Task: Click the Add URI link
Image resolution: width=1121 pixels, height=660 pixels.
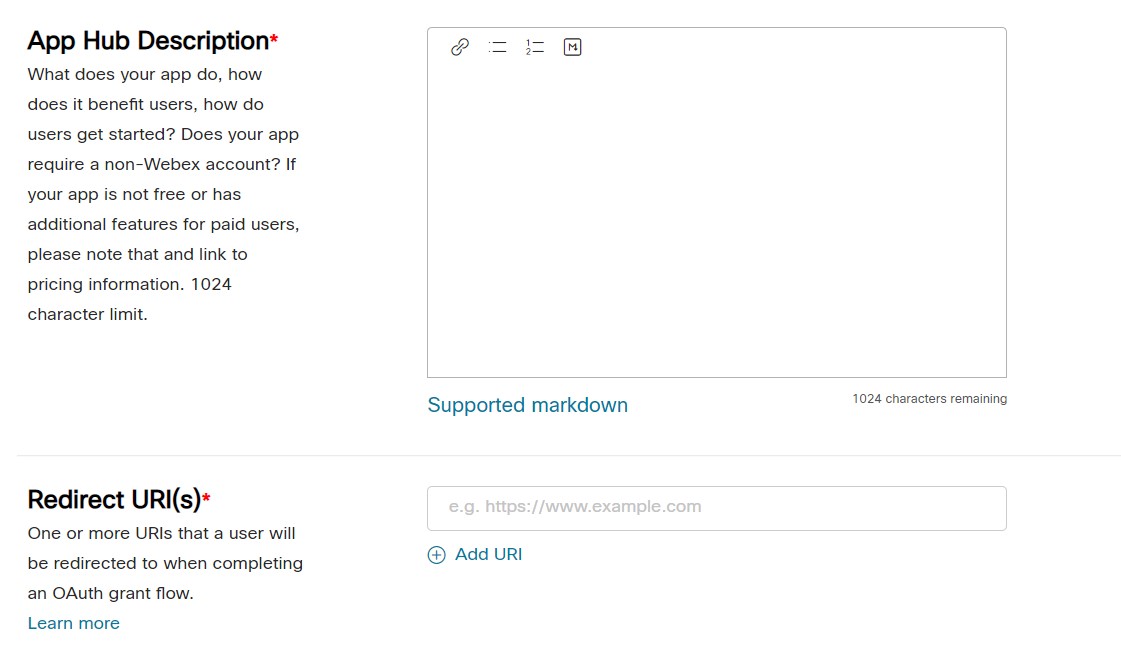Action: coord(488,554)
